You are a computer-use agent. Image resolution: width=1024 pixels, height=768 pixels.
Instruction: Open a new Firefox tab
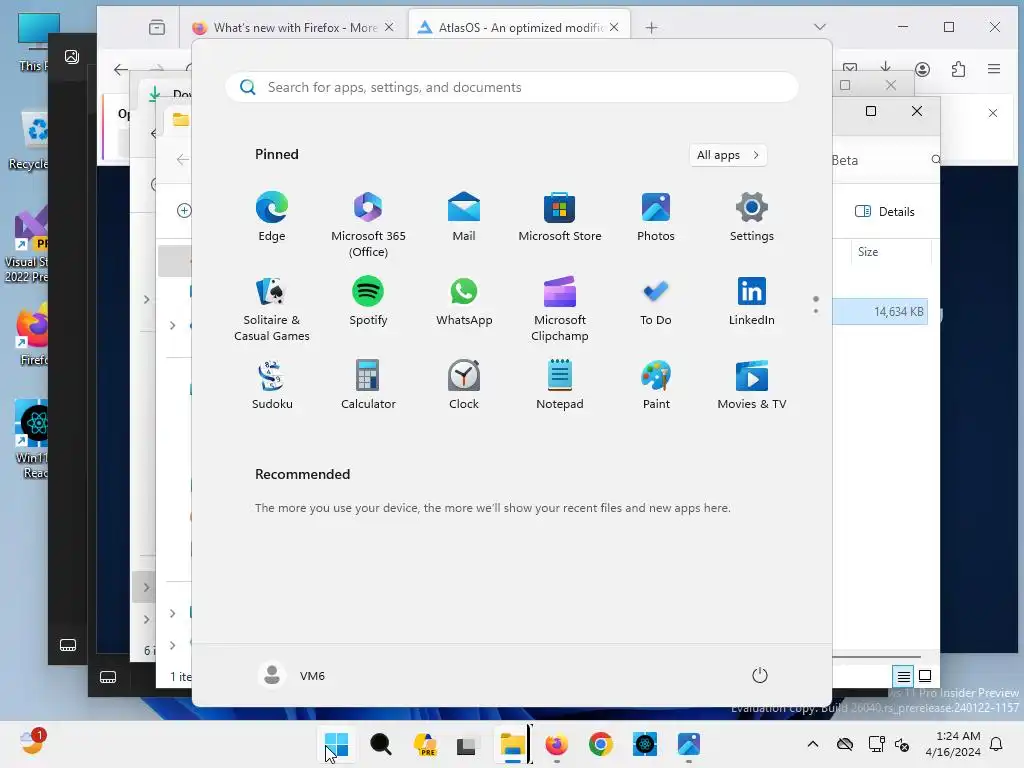coord(651,27)
